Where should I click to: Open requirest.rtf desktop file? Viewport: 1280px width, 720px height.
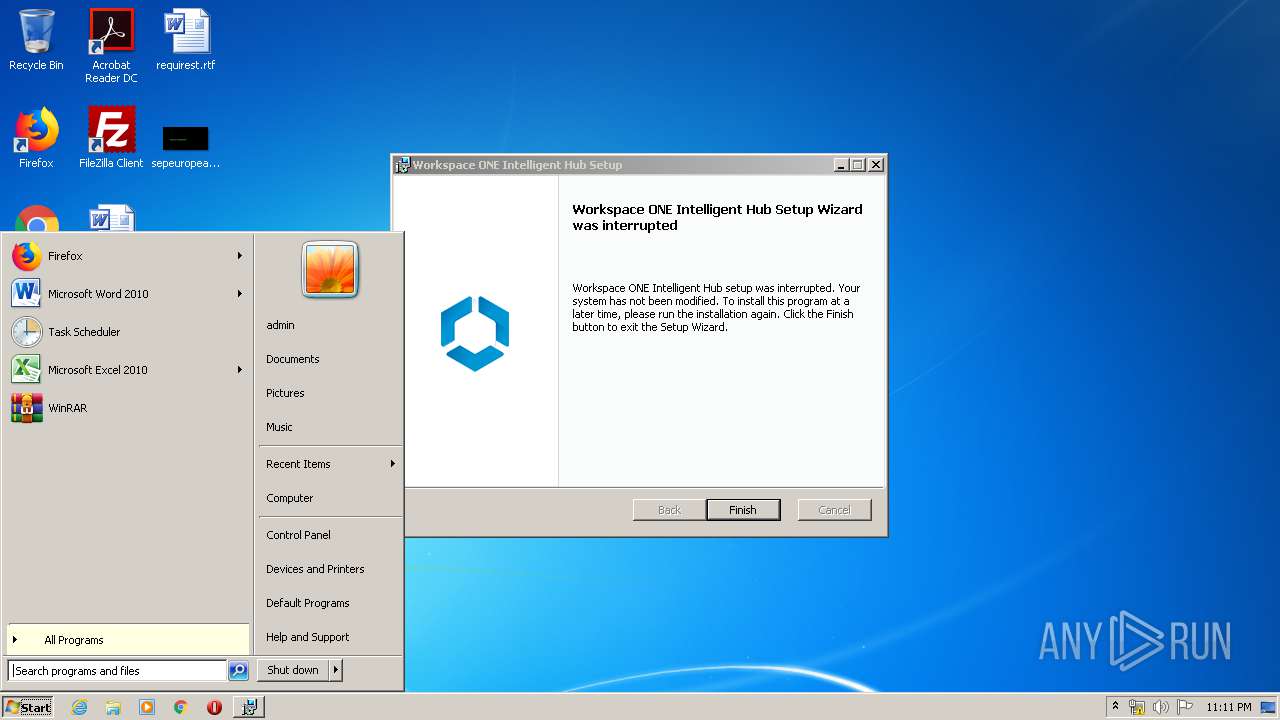(x=186, y=40)
